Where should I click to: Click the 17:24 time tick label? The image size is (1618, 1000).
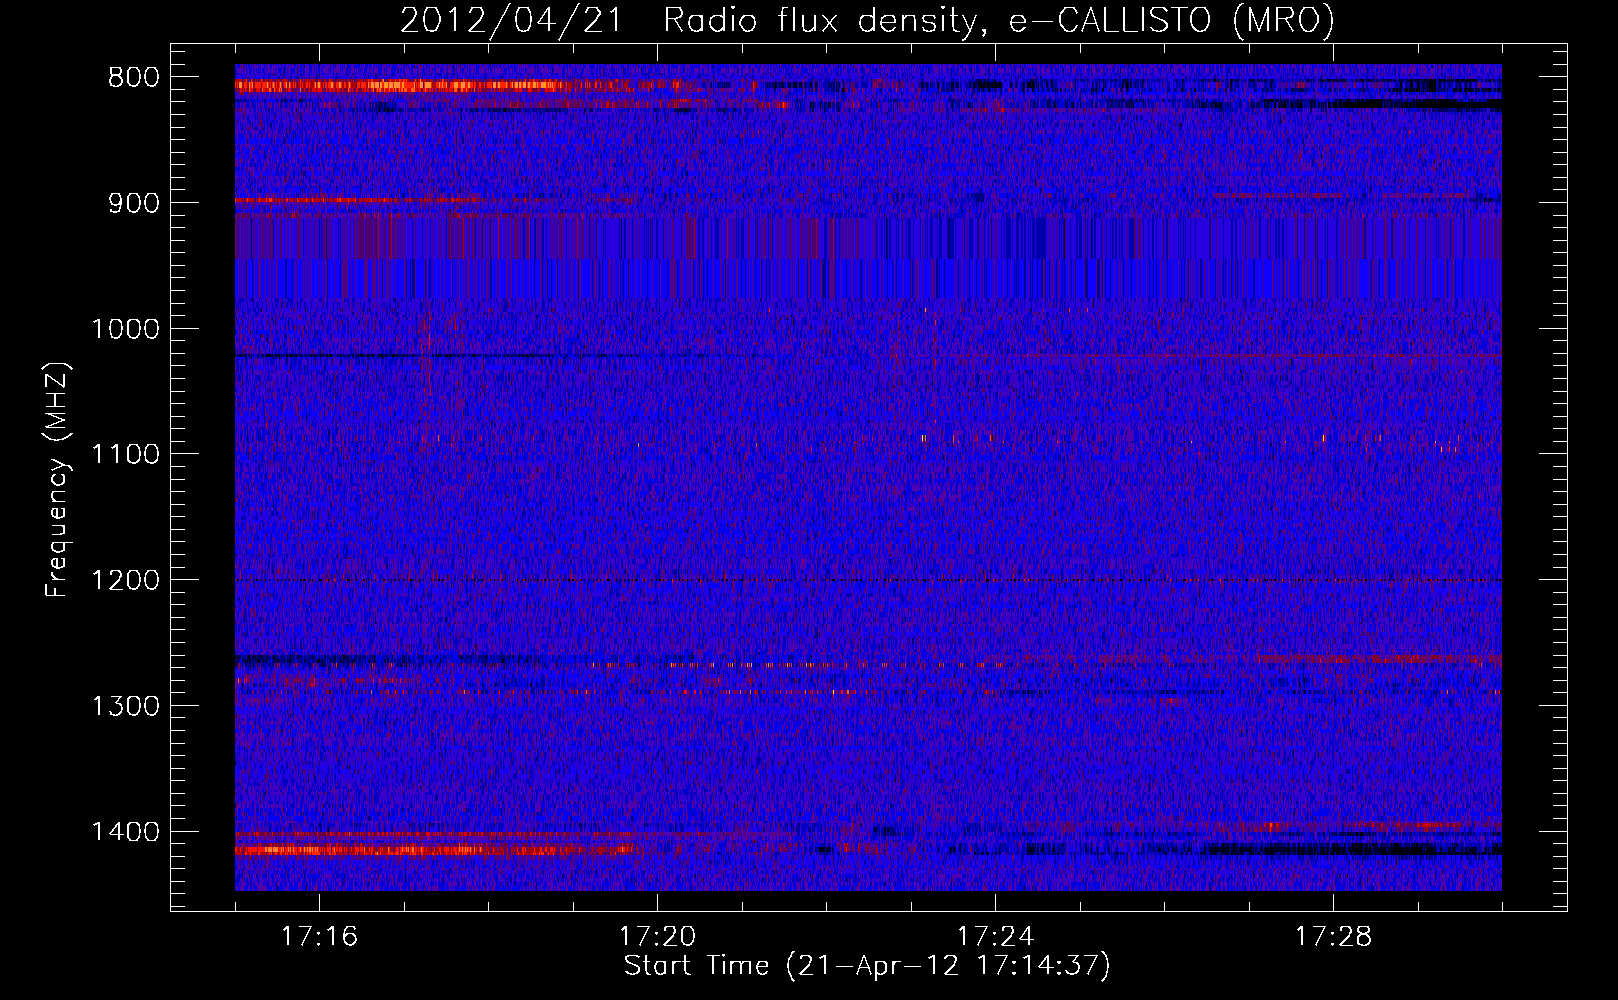995,937
